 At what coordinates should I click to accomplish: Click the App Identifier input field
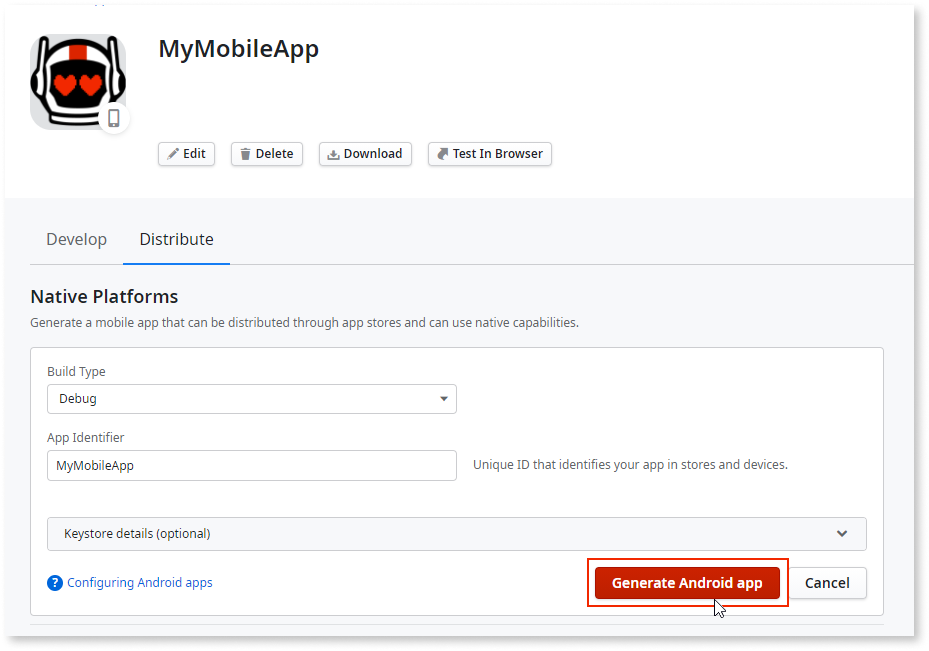click(251, 465)
